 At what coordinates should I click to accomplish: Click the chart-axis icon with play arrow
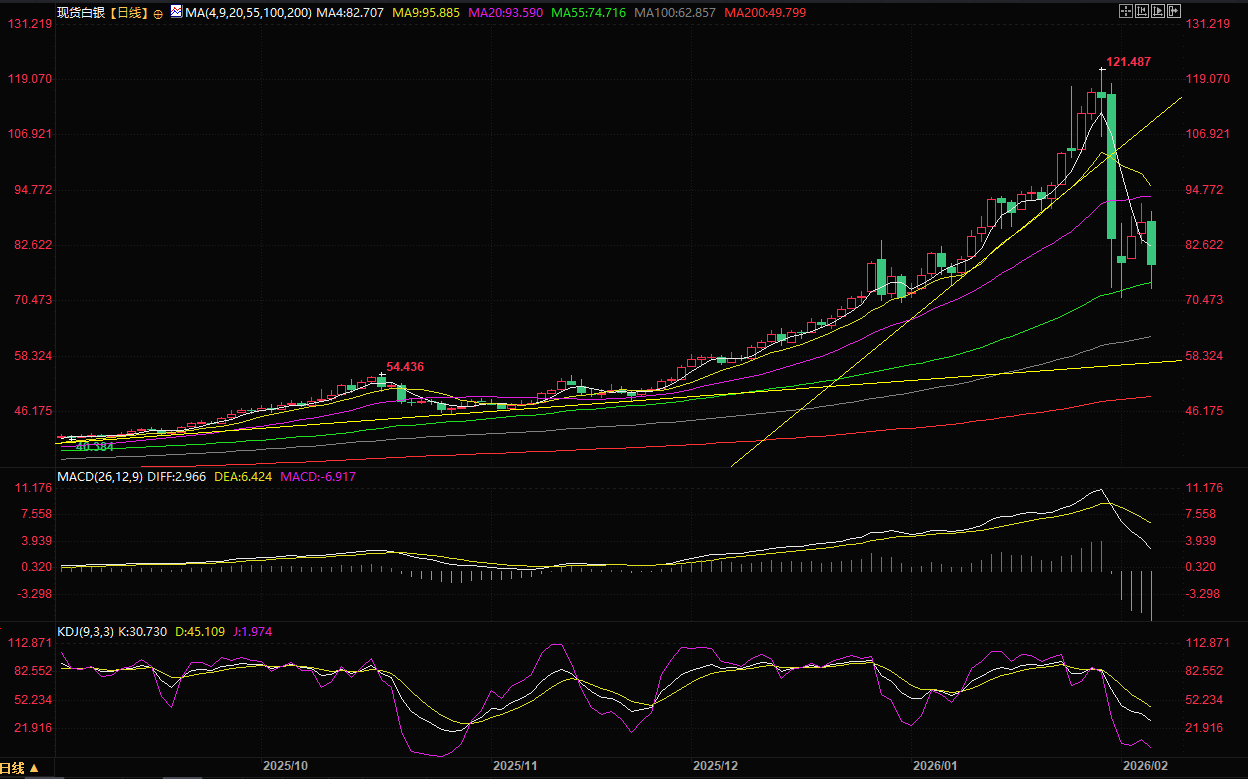click(1158, 11)
